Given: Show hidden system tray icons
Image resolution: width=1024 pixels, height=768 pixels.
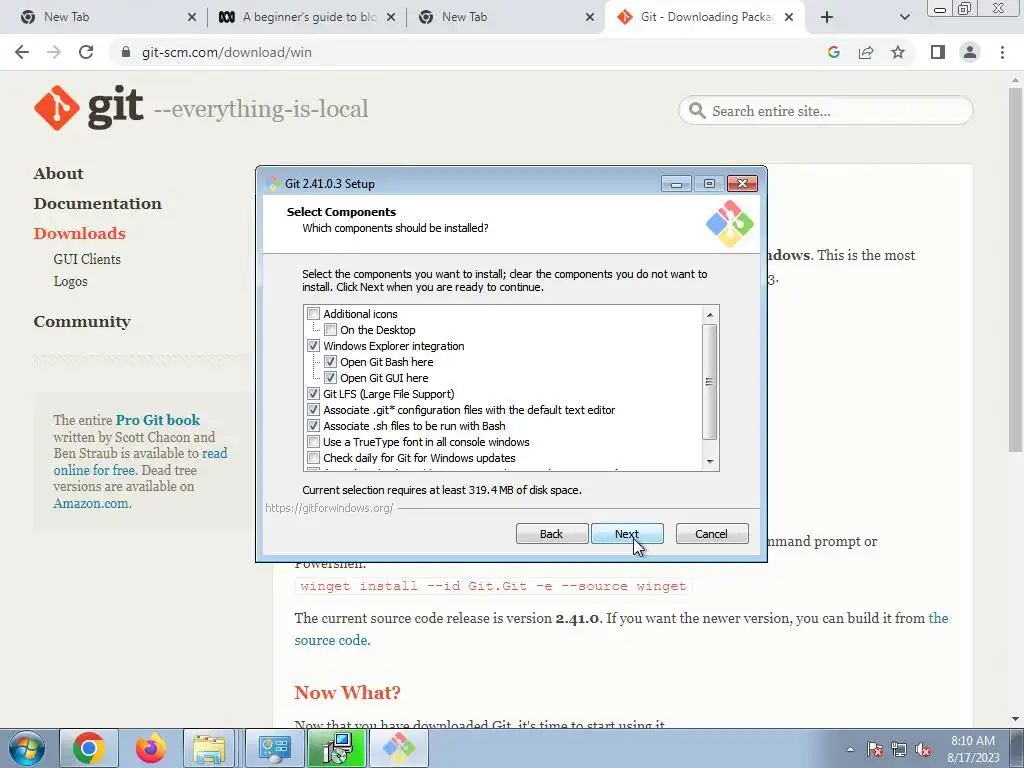Looking at the screenshot, I should (x=850, y=749).
